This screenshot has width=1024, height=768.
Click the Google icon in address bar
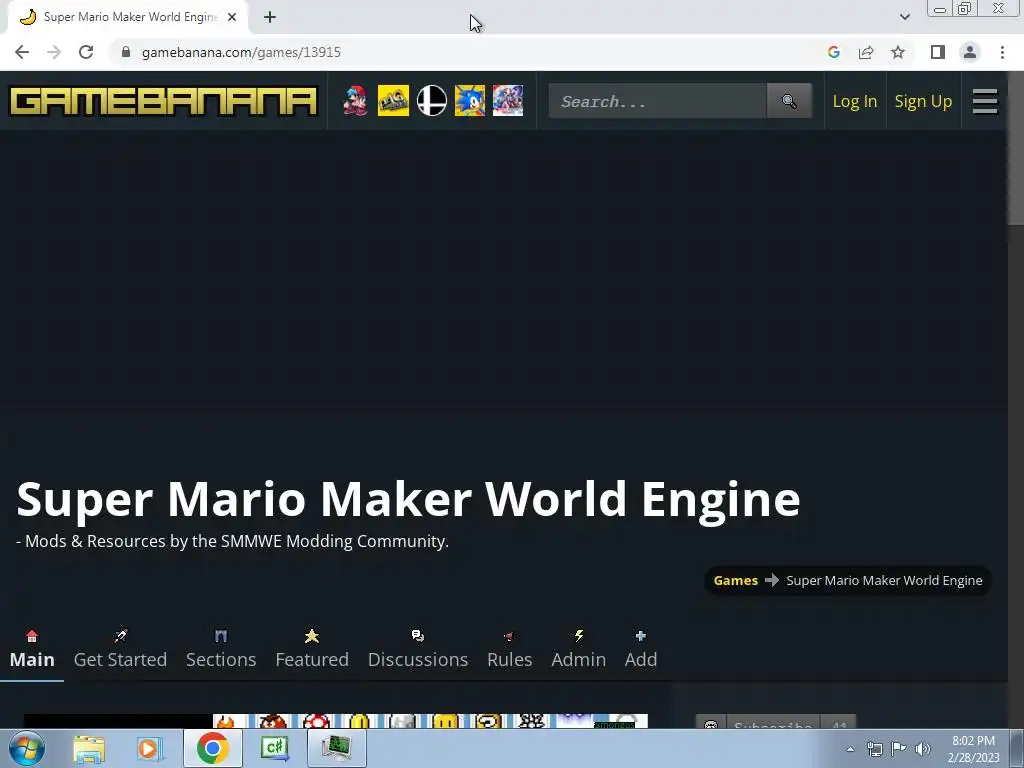[833, 52]
